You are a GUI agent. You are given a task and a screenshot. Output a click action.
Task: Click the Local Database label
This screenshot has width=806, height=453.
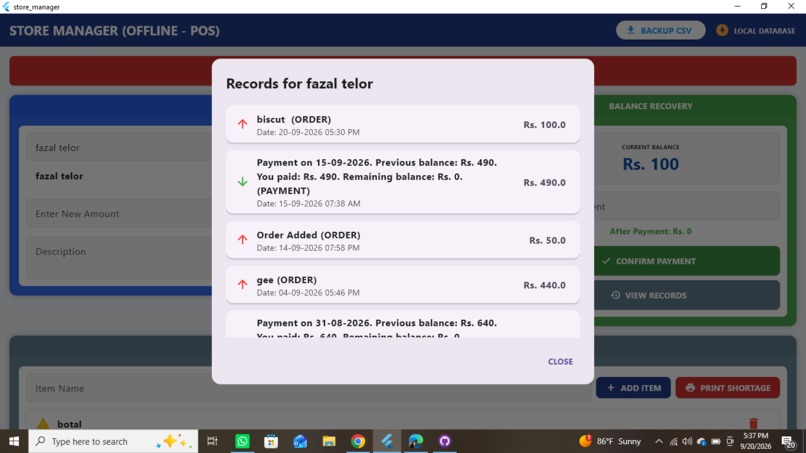764,31
